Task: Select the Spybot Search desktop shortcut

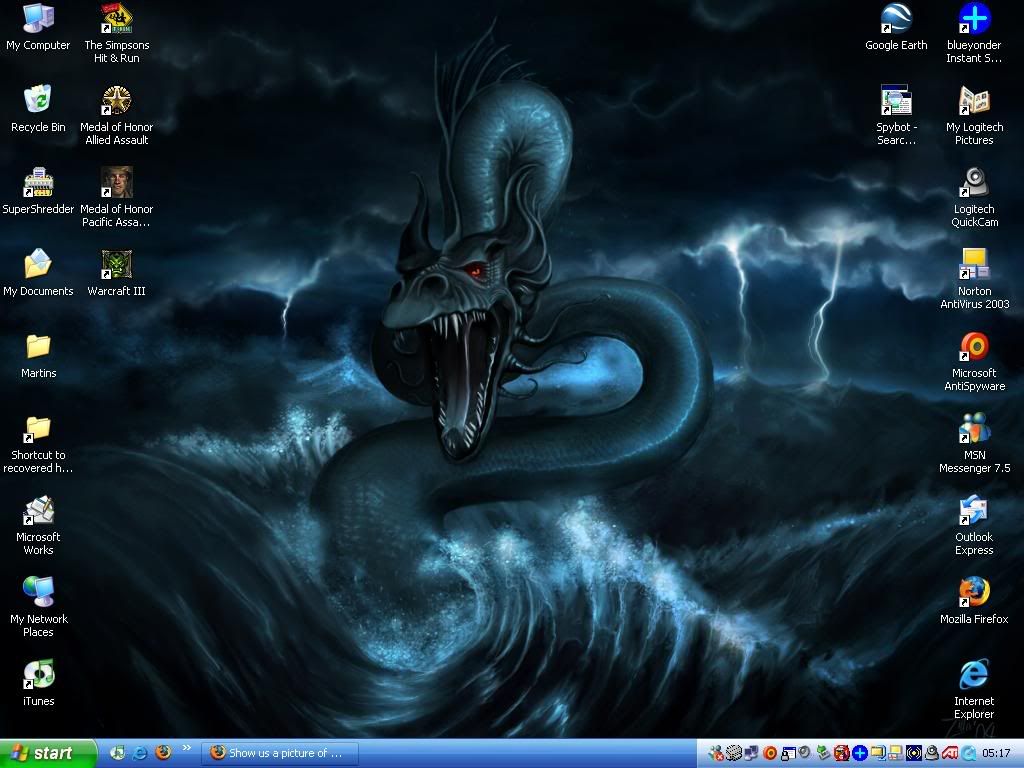Action: click(896, 116)
